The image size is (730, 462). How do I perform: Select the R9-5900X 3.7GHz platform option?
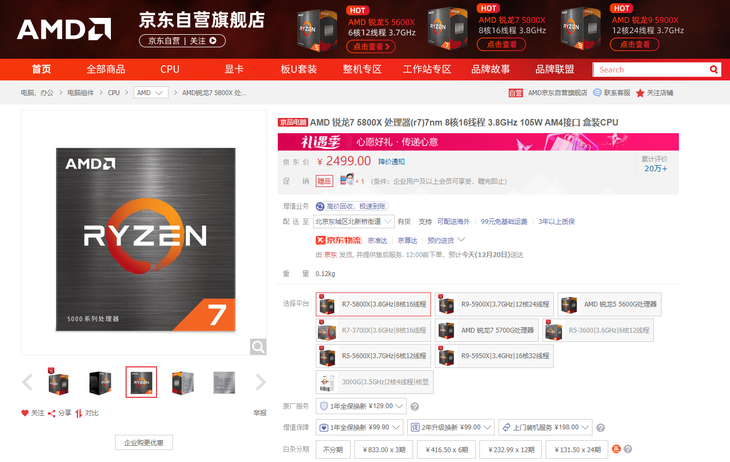[x=494, y=304]
